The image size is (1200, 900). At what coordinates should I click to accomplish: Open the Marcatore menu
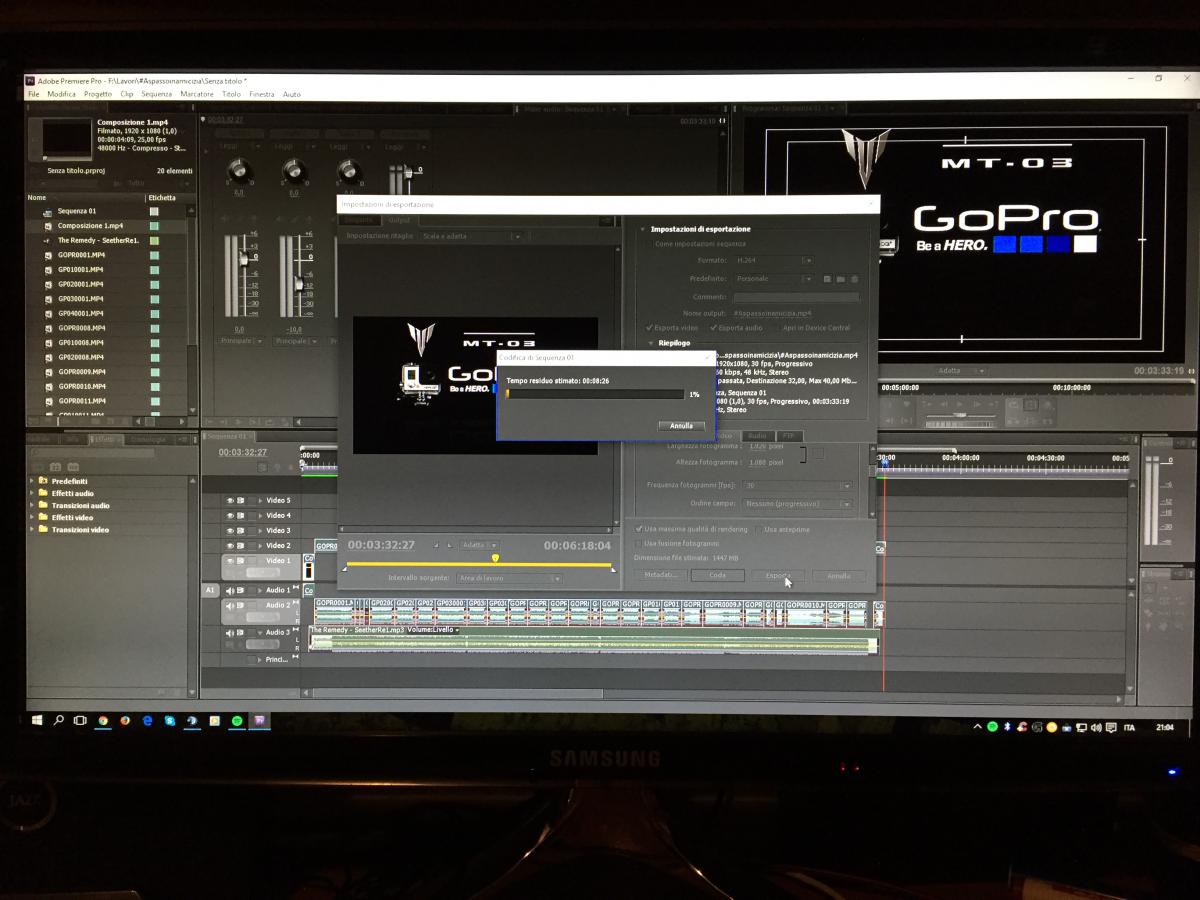(197, 94)
